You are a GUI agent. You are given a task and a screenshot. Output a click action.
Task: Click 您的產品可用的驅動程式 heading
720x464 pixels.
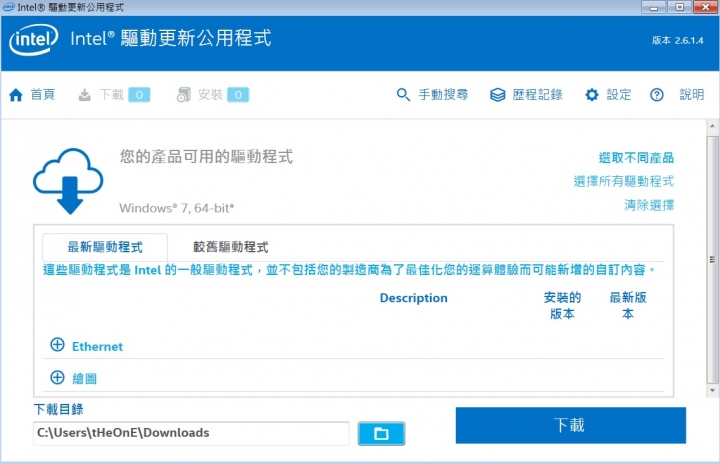pos(206,157)
